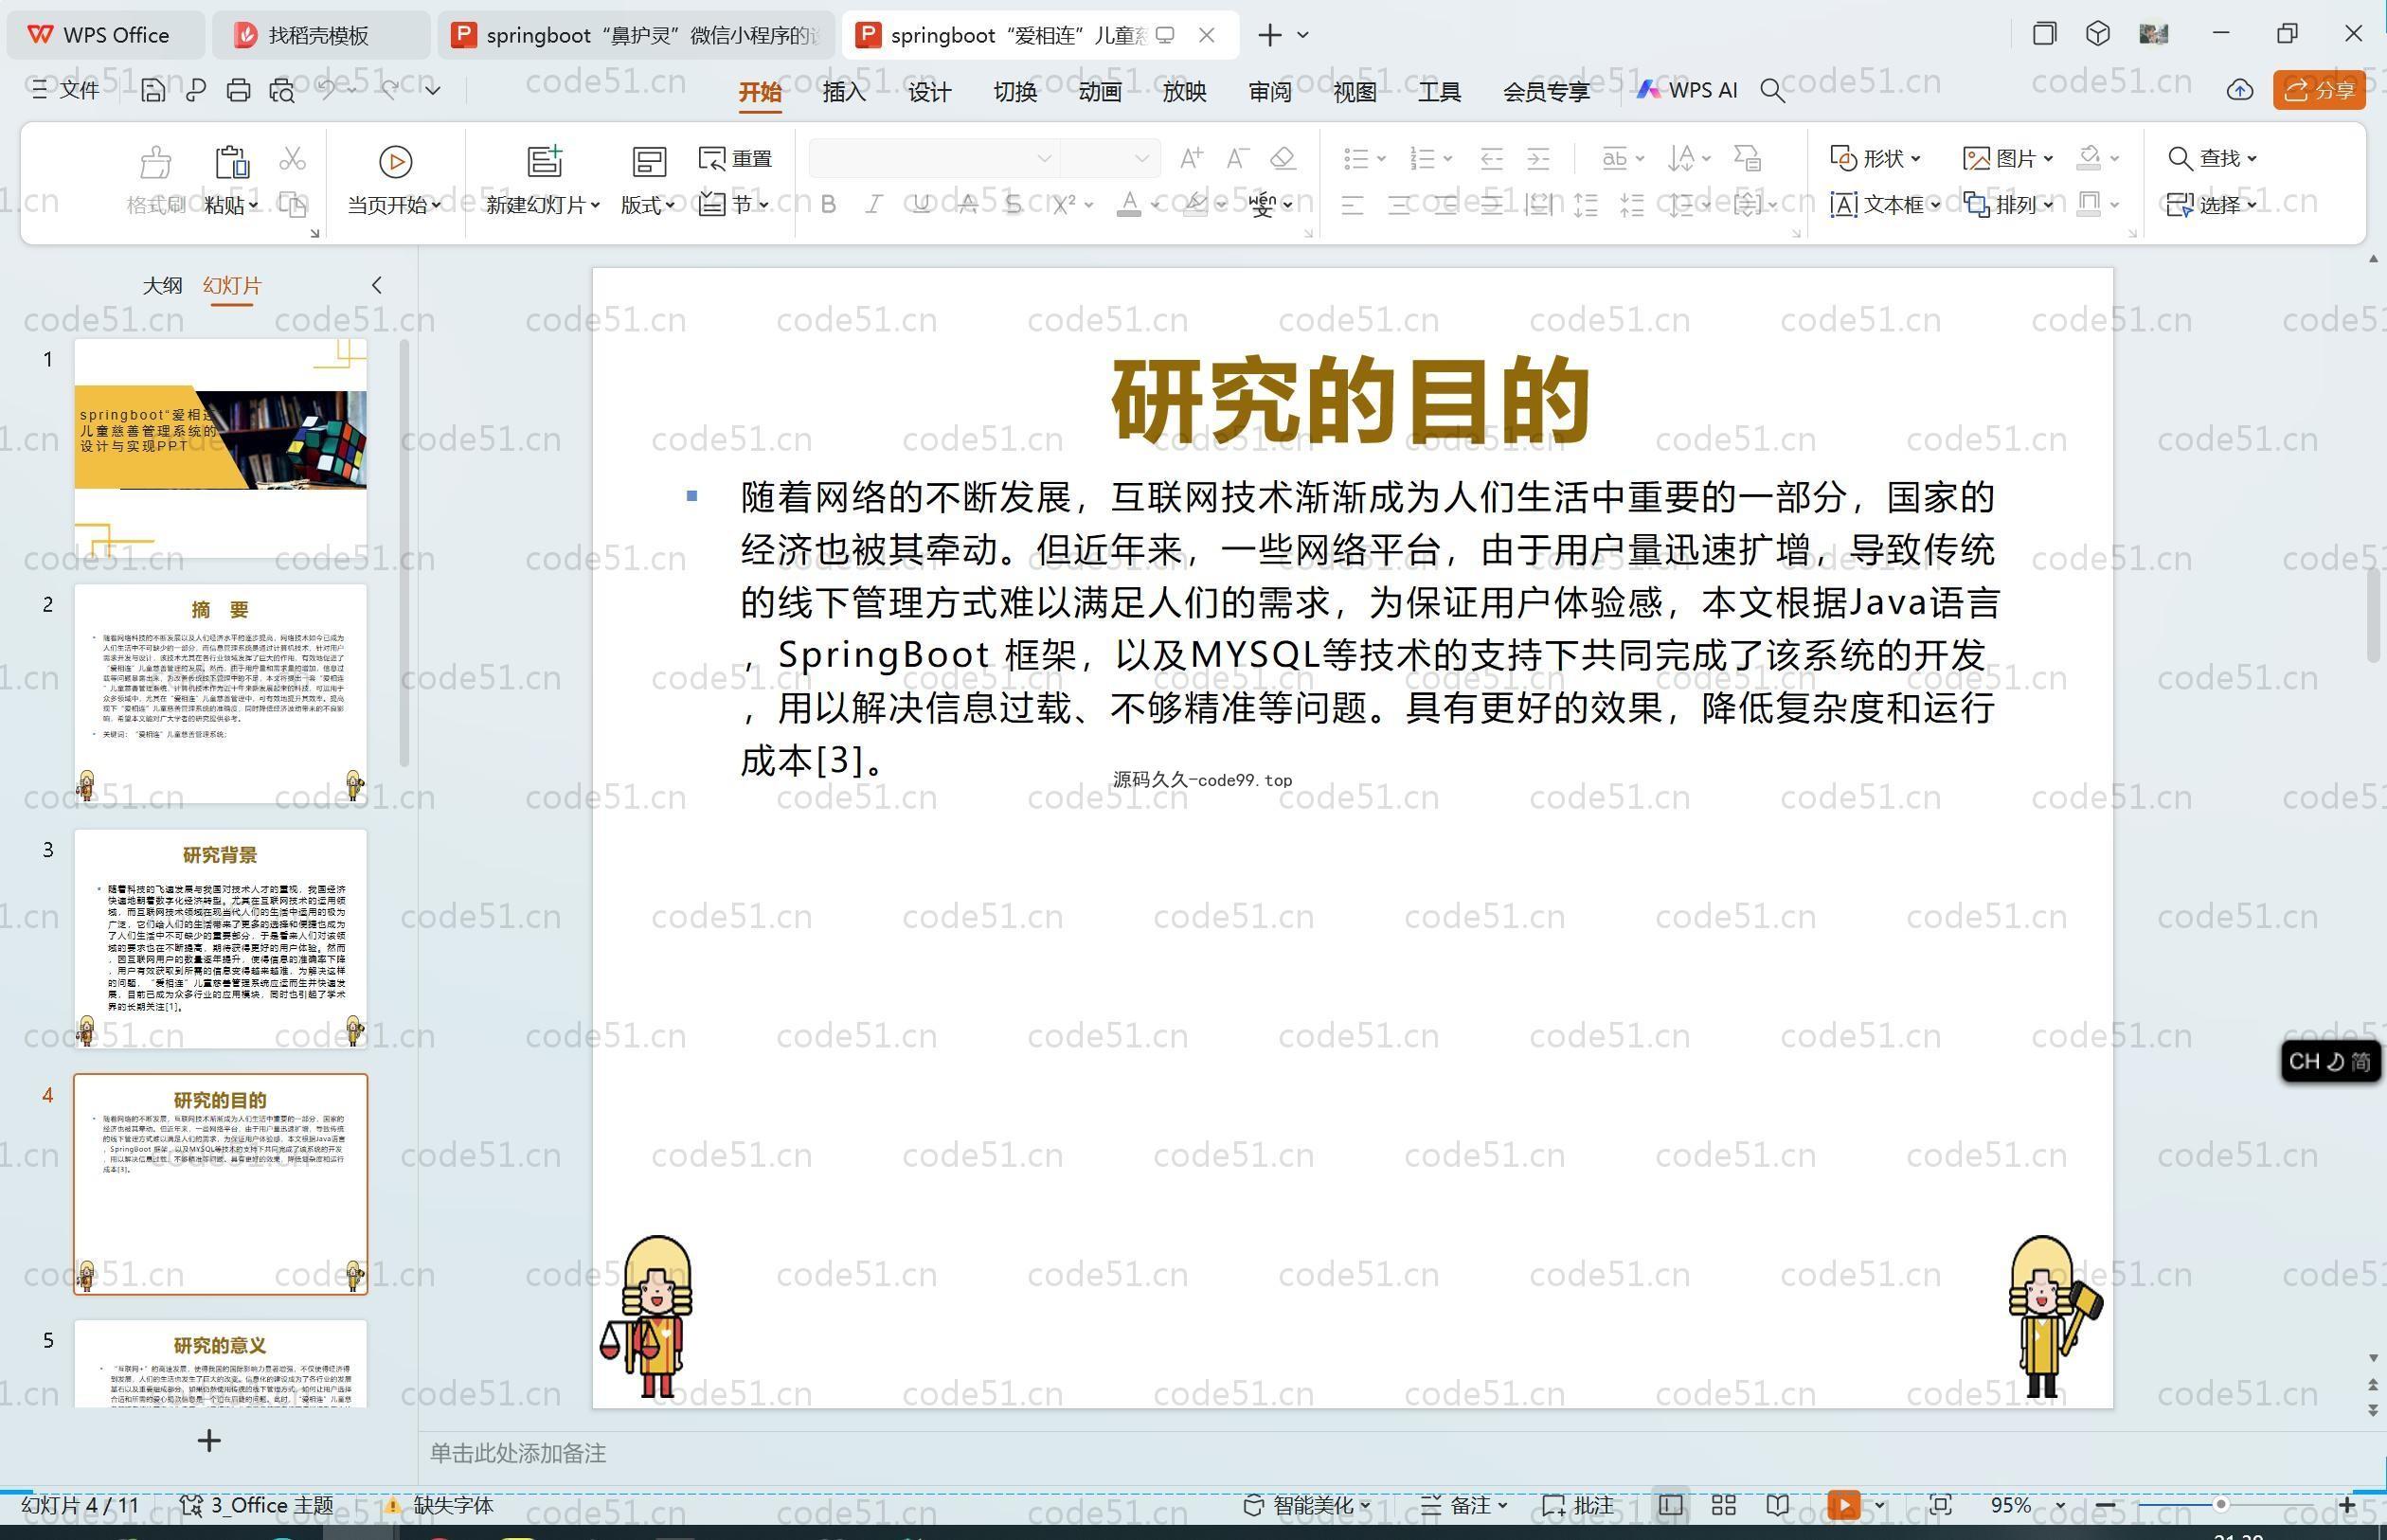Click the zoom slider handle

click(2220, 1505)
